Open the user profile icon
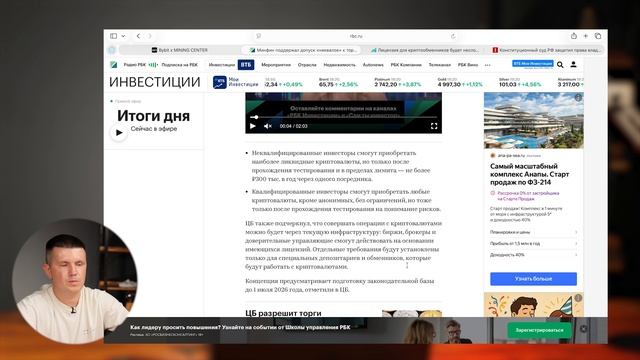Screen dimensions: 640x360 (573, 64)
